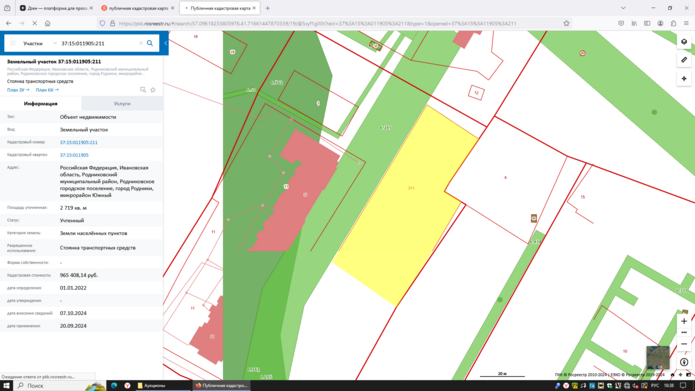Run search with the magnifier icon

pos(150,43)
